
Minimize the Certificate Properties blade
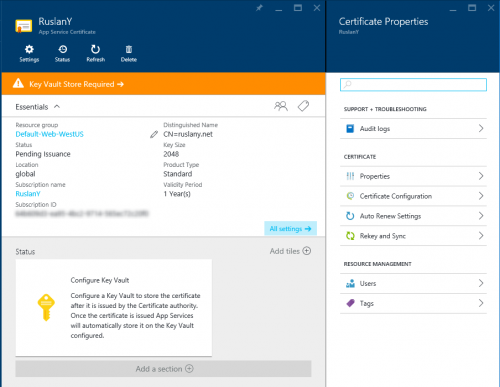[x=453, y=10]
